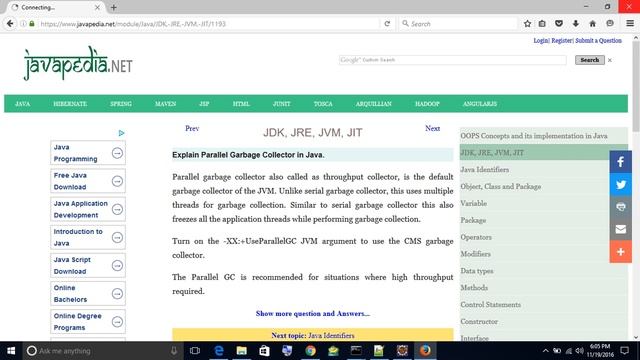Click the Login link
This screenshot has height=360, width=640.
pos(541,40)
